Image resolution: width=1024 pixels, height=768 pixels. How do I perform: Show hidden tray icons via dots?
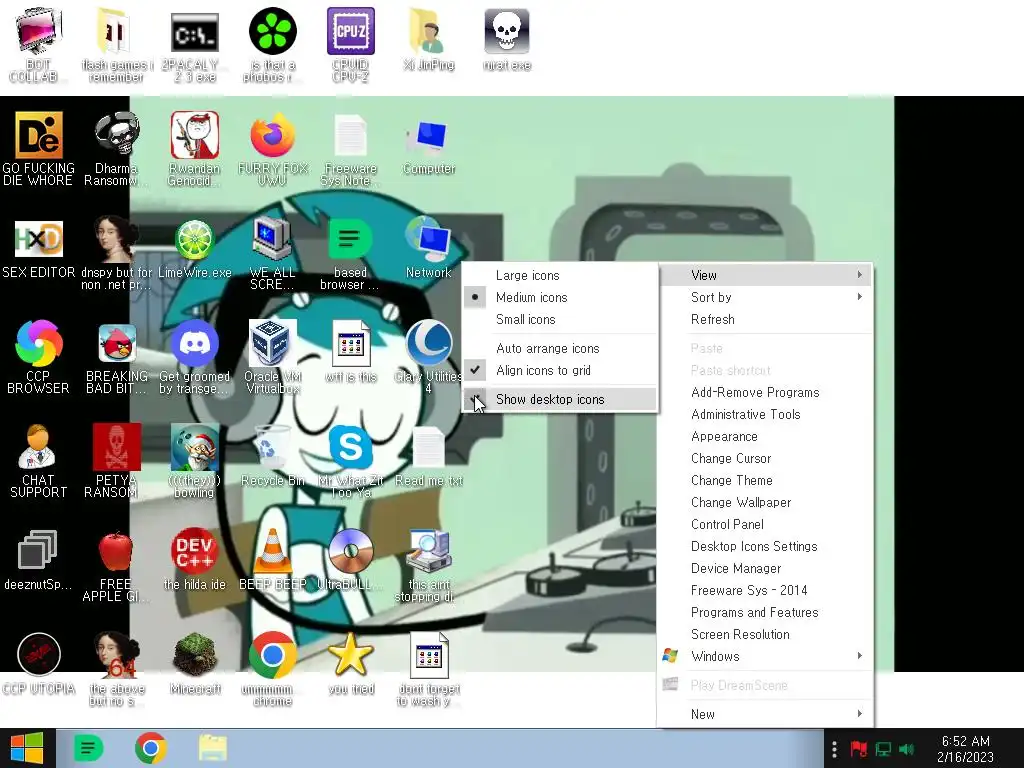click(x=834, y=748)
